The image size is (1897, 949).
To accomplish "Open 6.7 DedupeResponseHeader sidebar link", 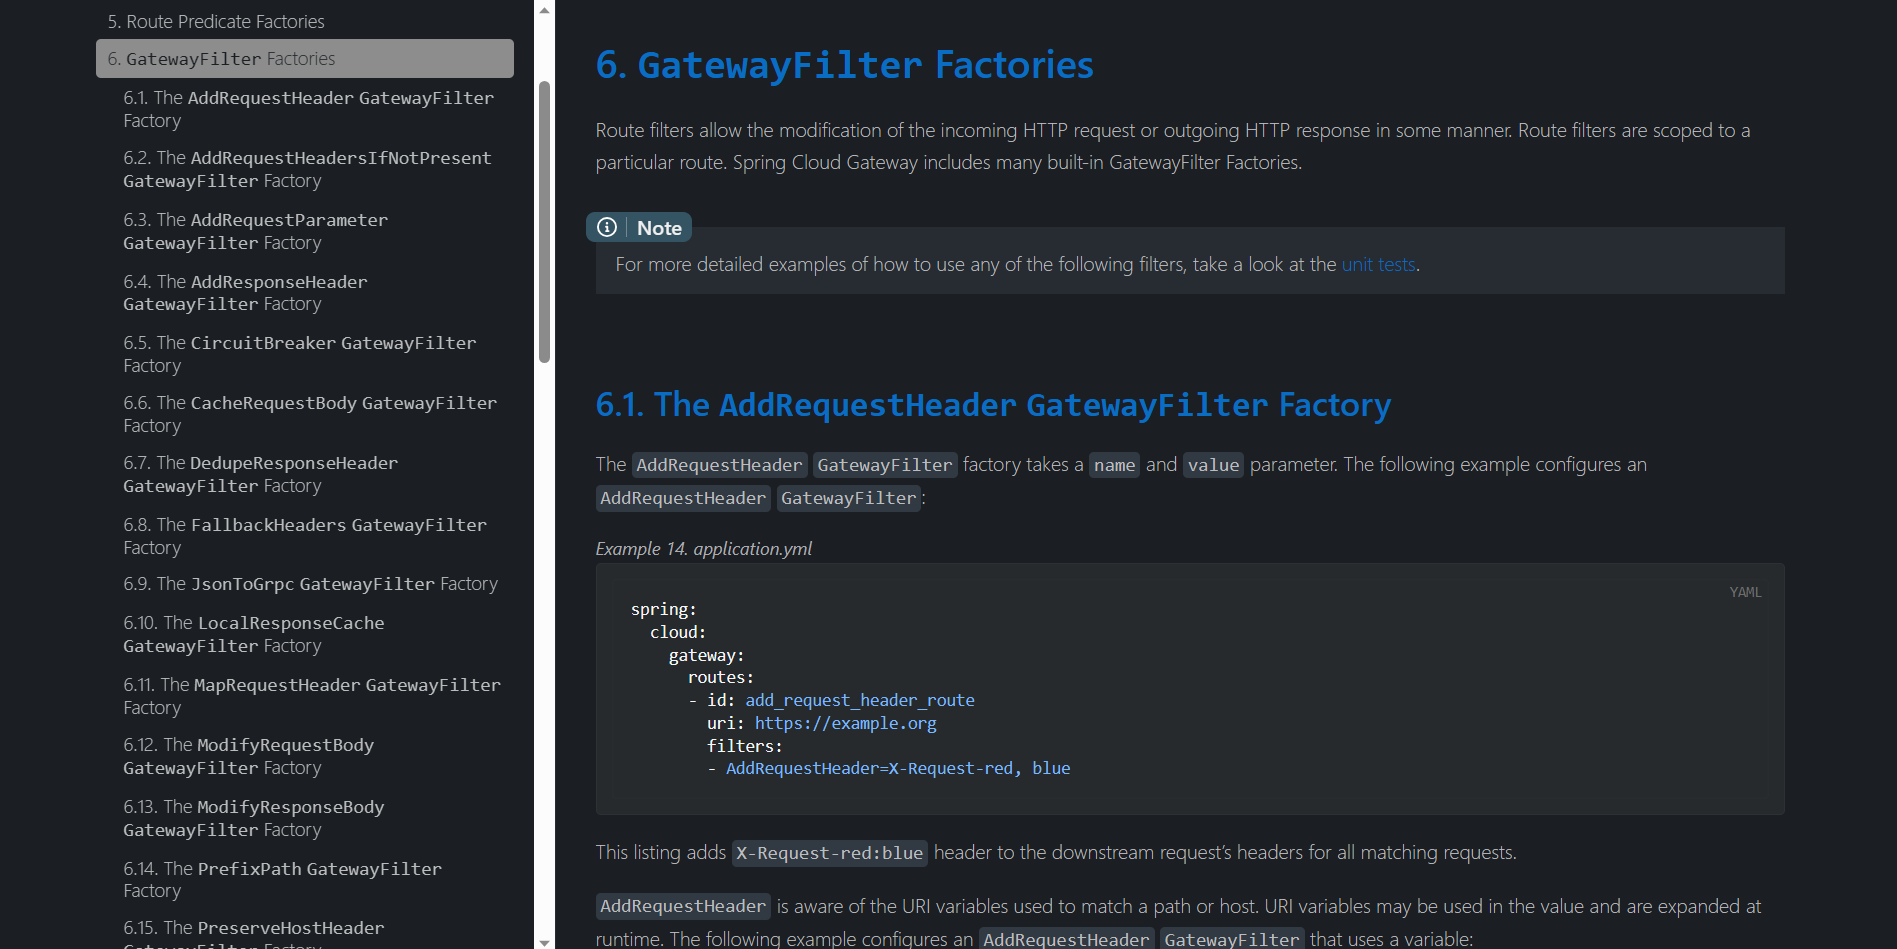I will pos(261,474).
